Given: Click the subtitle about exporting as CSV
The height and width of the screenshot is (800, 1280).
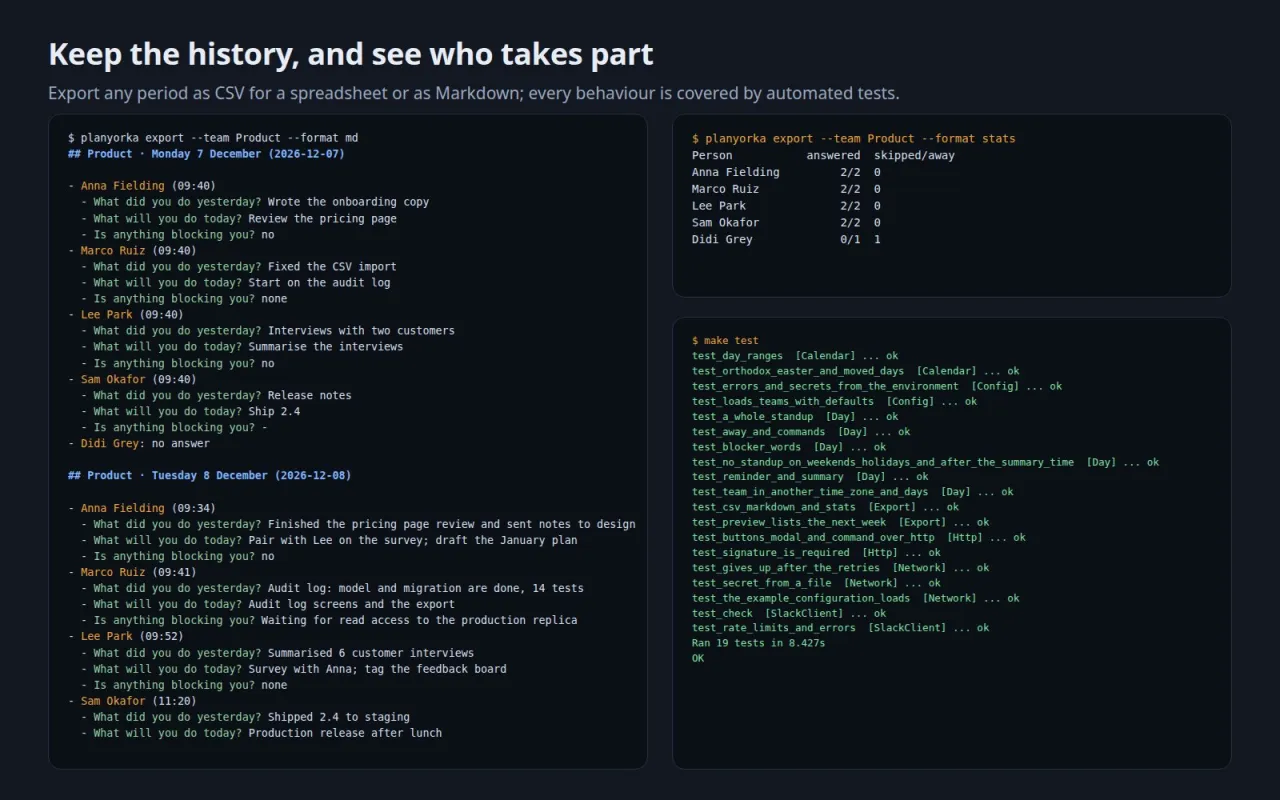Looking at the screenshot, I should [x=474, y=93].
